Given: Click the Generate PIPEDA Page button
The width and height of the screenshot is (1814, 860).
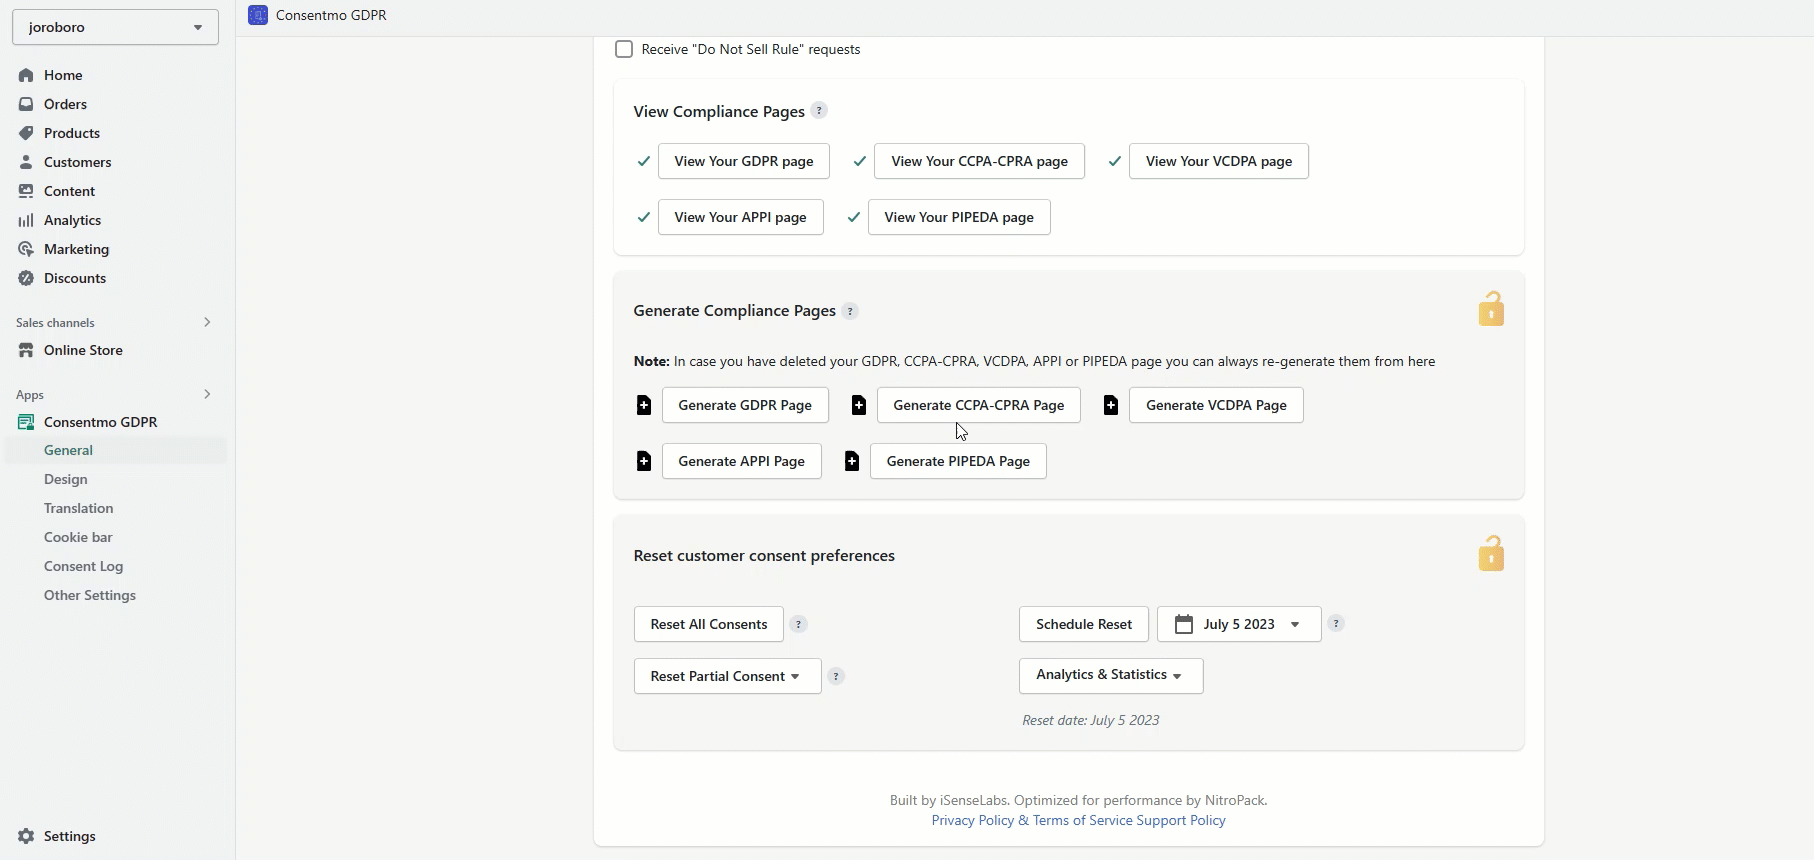Looking at the screenshot, I should (x=957, y=461).
